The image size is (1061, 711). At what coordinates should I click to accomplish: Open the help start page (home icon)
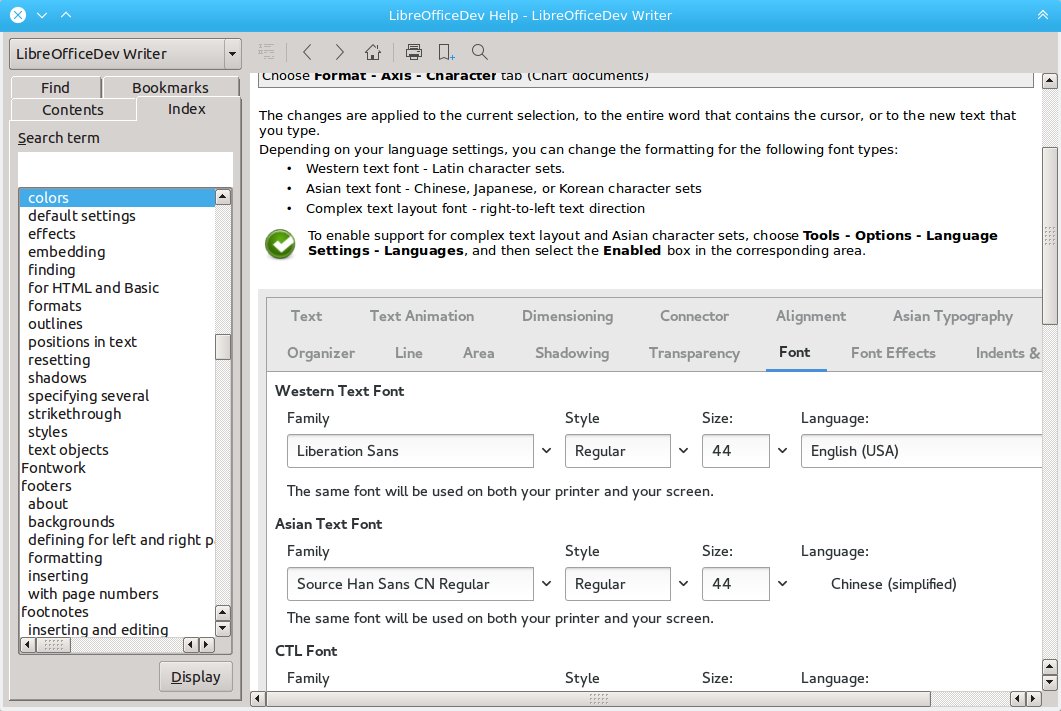(x=373, y=51)
